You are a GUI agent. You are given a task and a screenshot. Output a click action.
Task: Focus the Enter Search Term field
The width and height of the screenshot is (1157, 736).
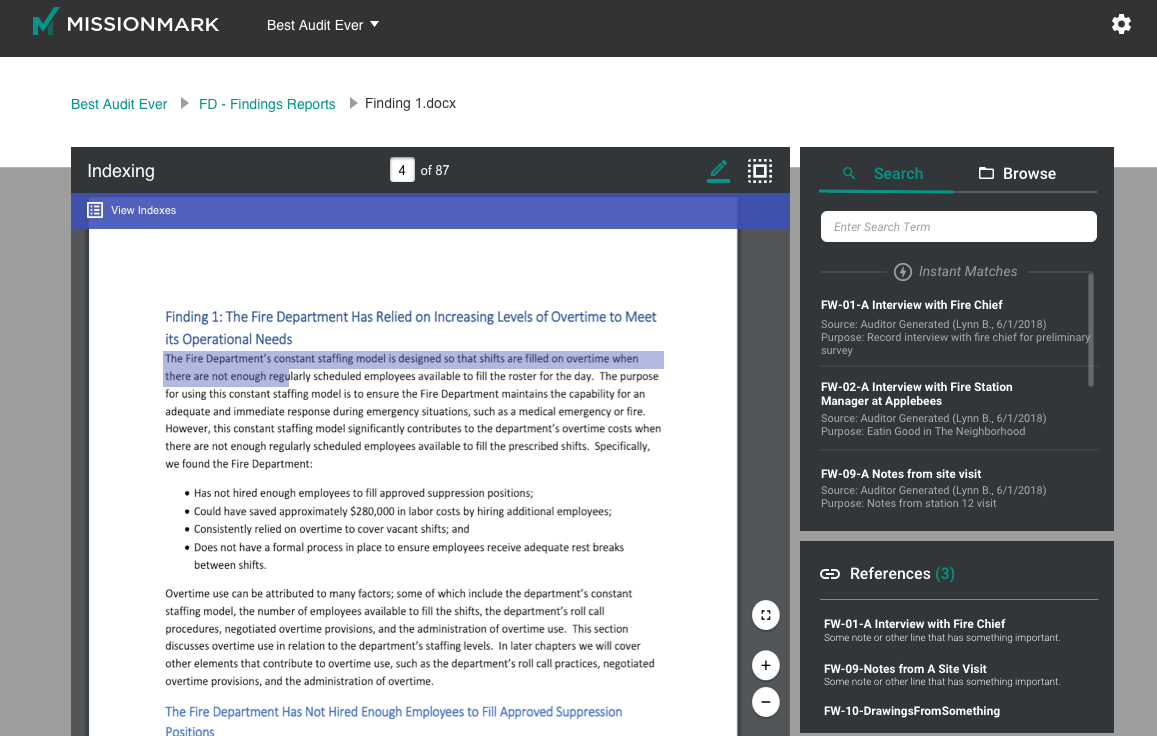pyautogui.click(x=959, y=227)
